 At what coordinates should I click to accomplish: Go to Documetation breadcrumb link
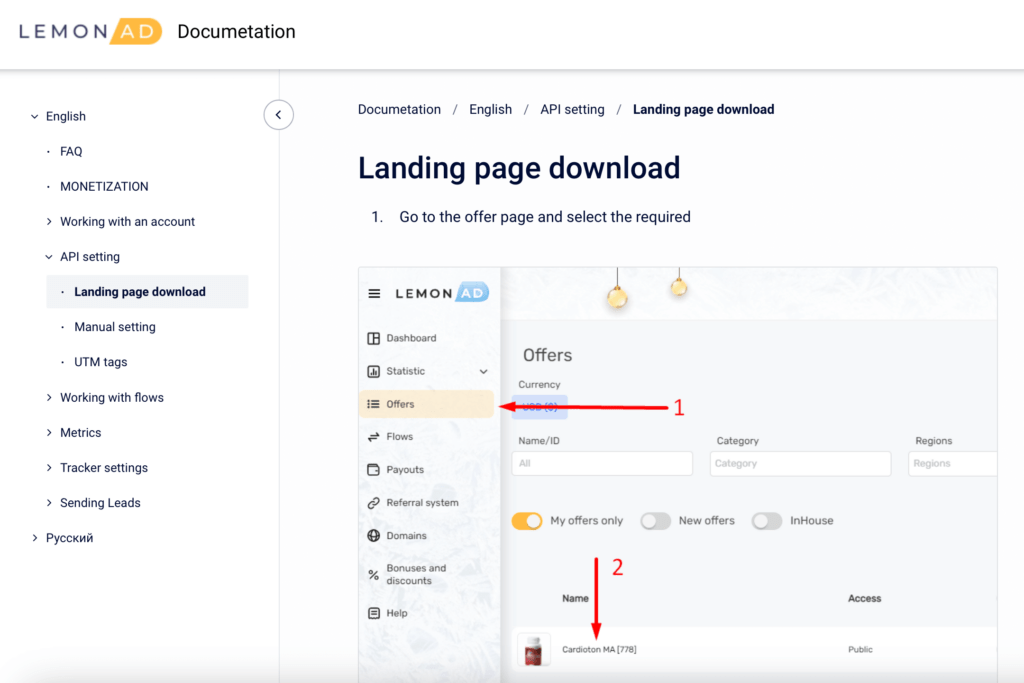click(x=399, y=110)
